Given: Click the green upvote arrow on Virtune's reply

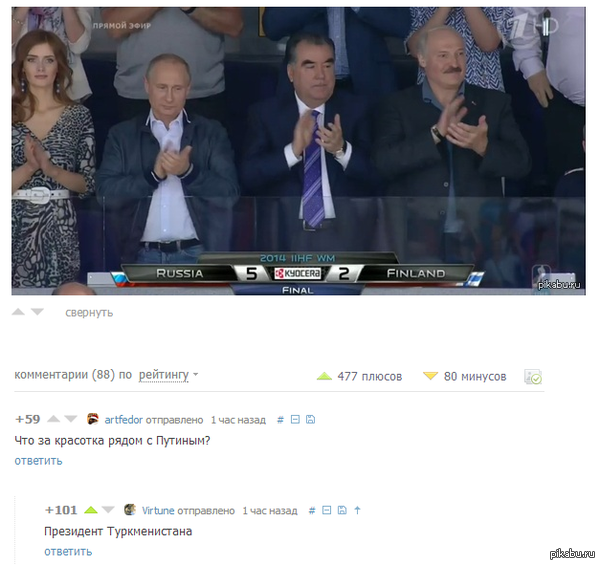Looking at the screenshot, I should pos(91,510).
